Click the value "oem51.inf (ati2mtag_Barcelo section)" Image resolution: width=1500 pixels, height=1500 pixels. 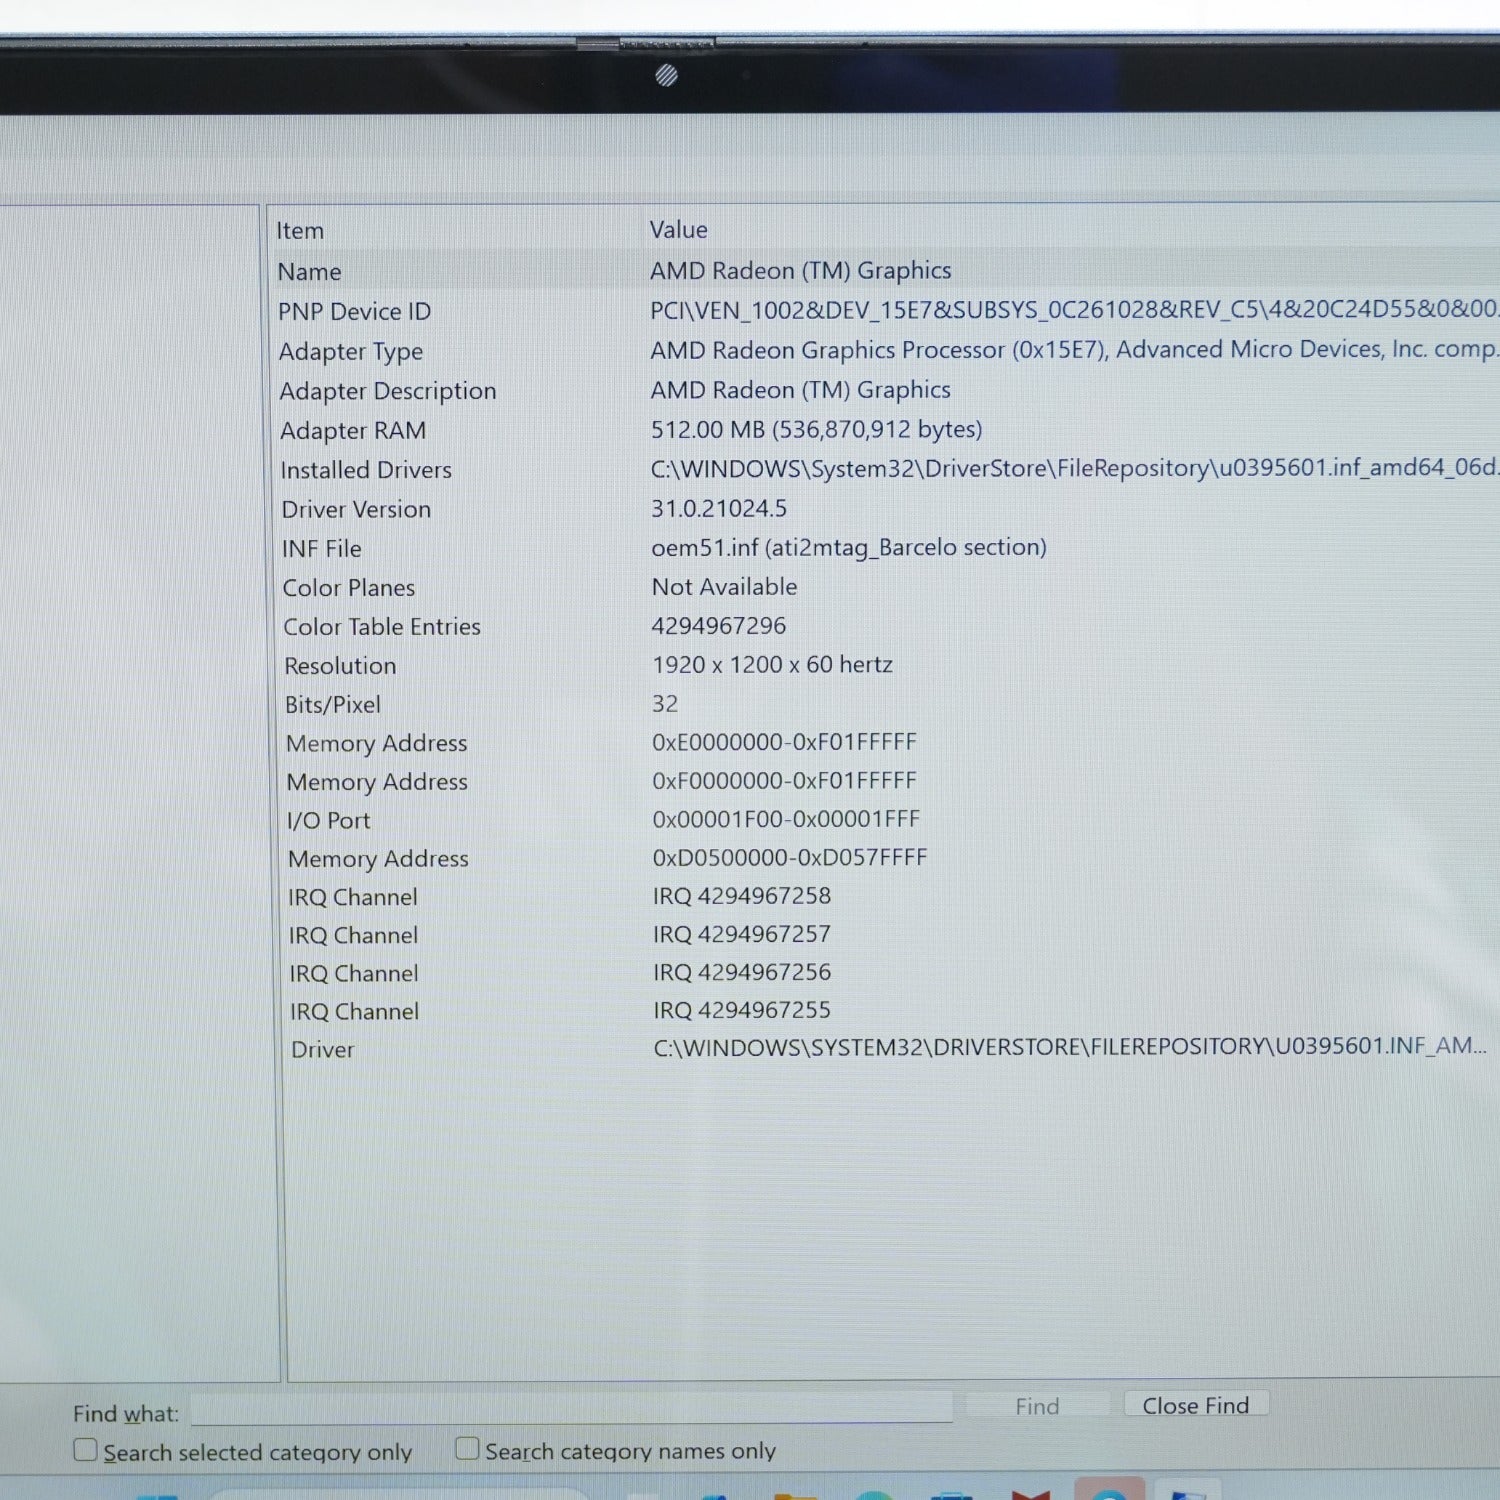tap(849, 548)
